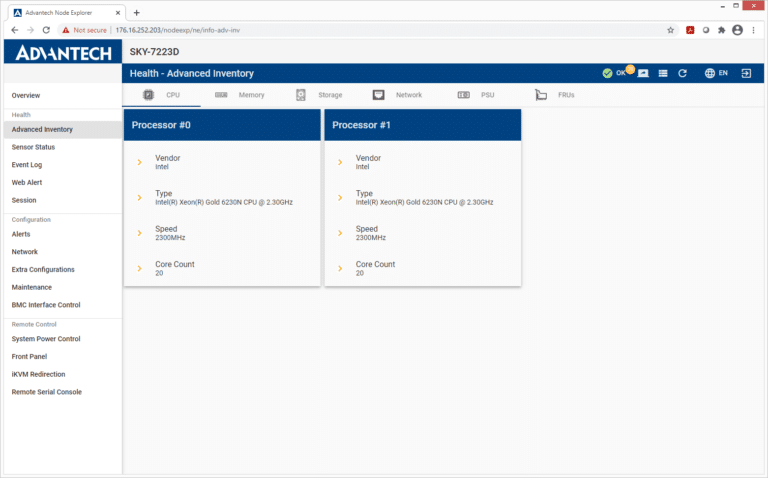Click the CPU chip icon tab
The height and width of the screenshot is (478, 768).
coord(148,95)
